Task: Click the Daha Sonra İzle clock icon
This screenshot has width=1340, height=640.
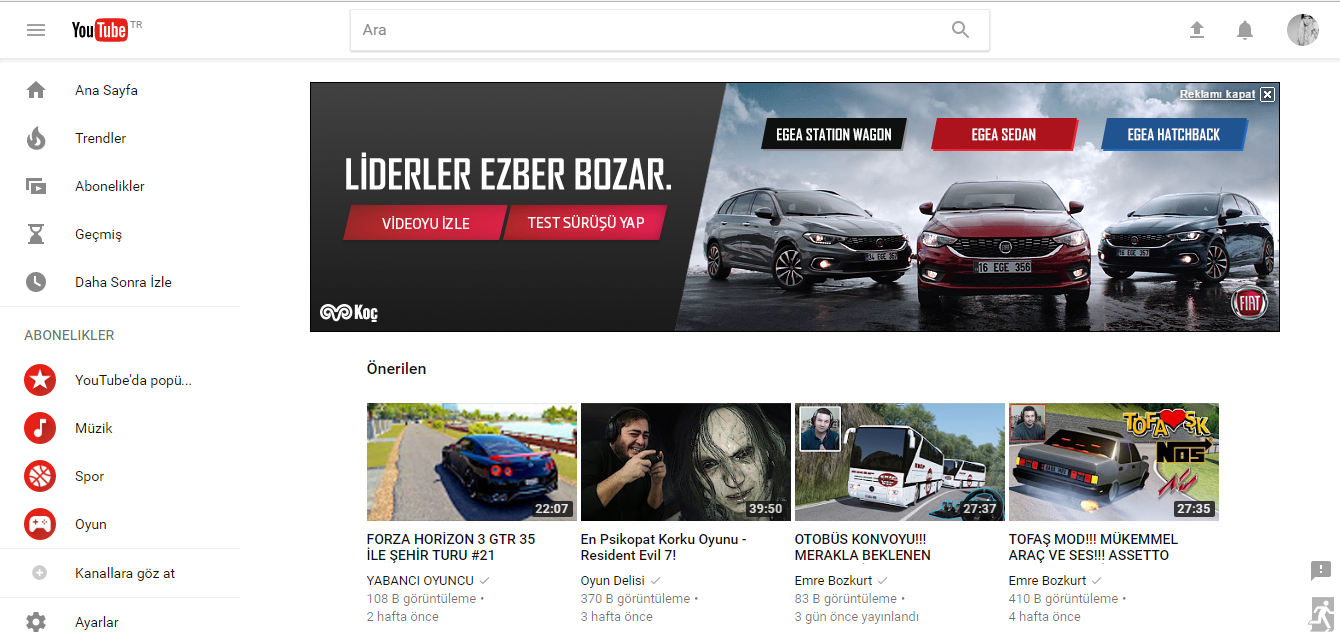Action: tap(36, 282)
